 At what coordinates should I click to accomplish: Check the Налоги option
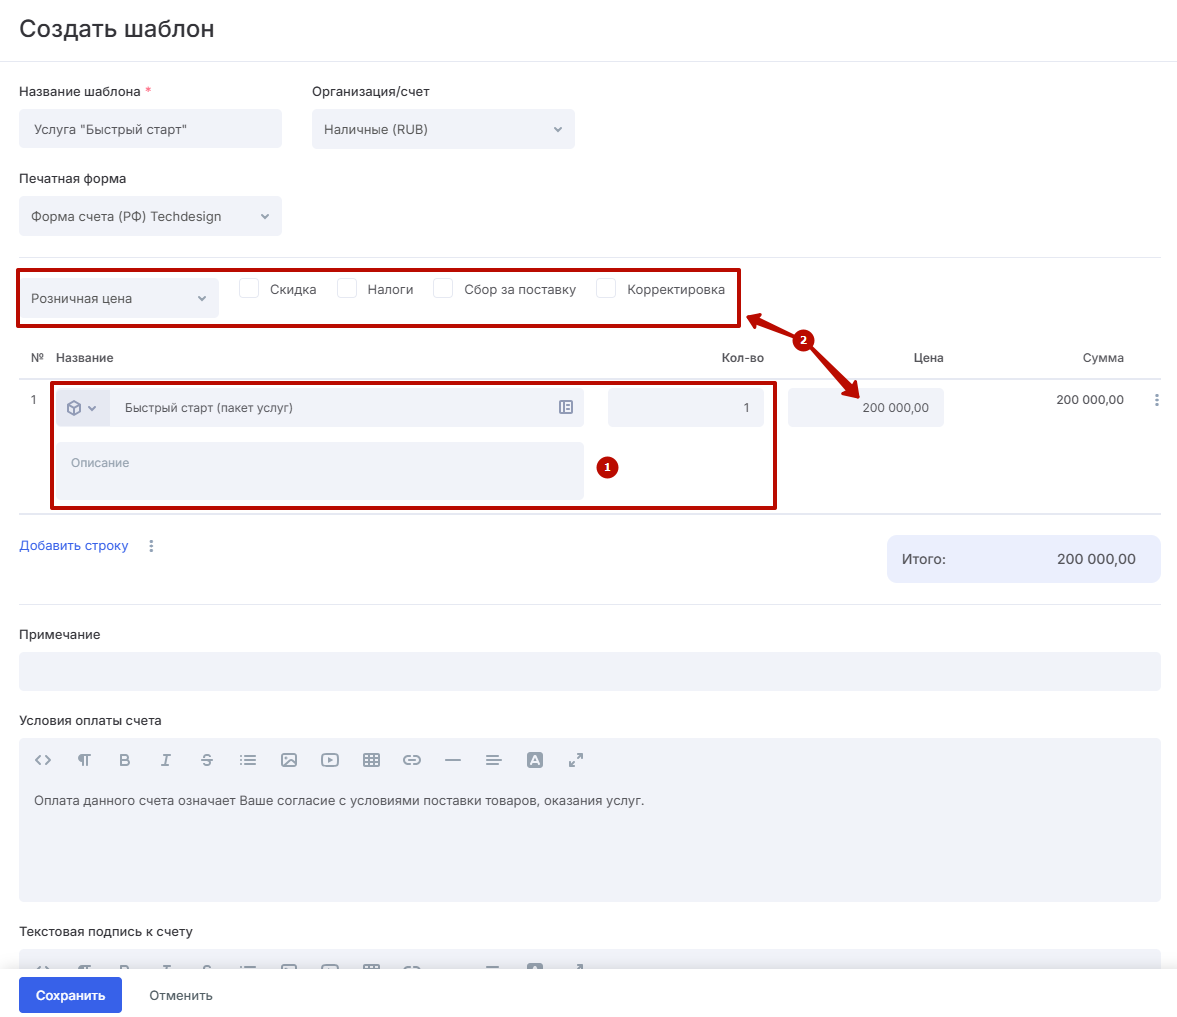coord(347,289)
